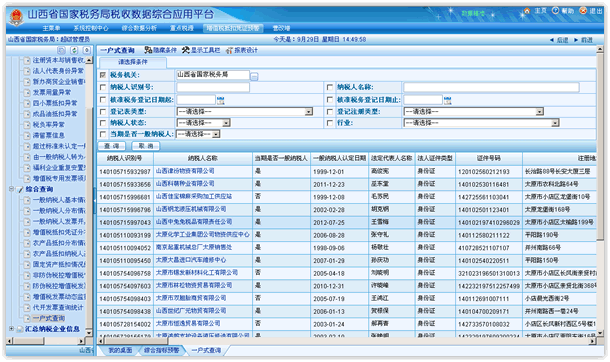Image resolution: width=610 pixels, height=362 pixels.
Task: Open the 主菜单 menu
Action: click(x=51, y=28)
